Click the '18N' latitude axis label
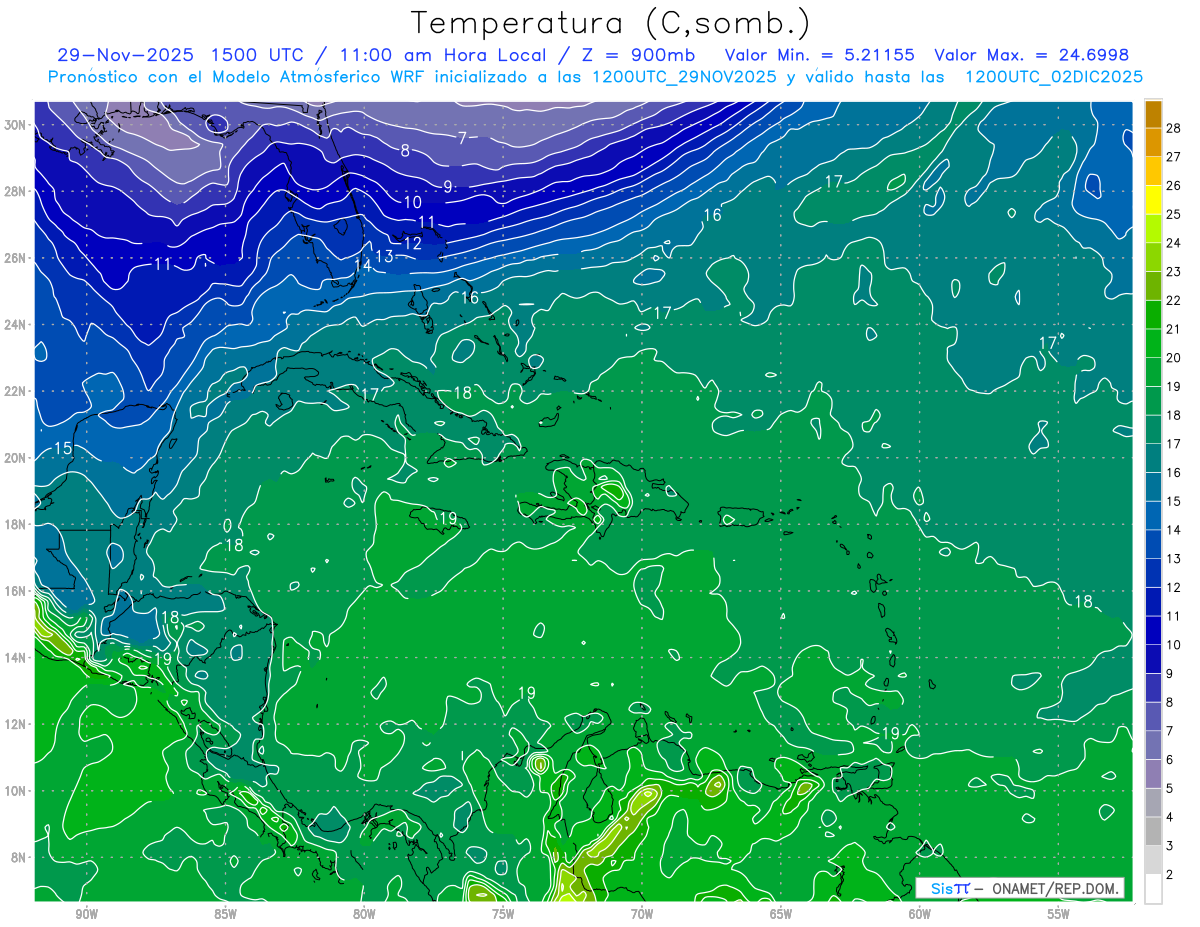The image size is (1200, 927). click(x=14, y=524)
